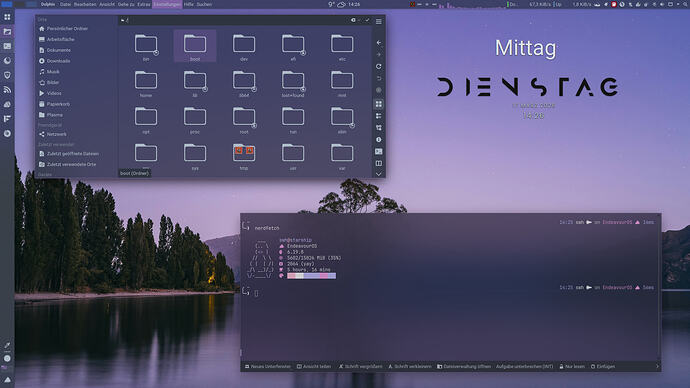The image size is (690, 388).
Task: Click Schrift verkleinern in terminal
Action: pos(410,366)
